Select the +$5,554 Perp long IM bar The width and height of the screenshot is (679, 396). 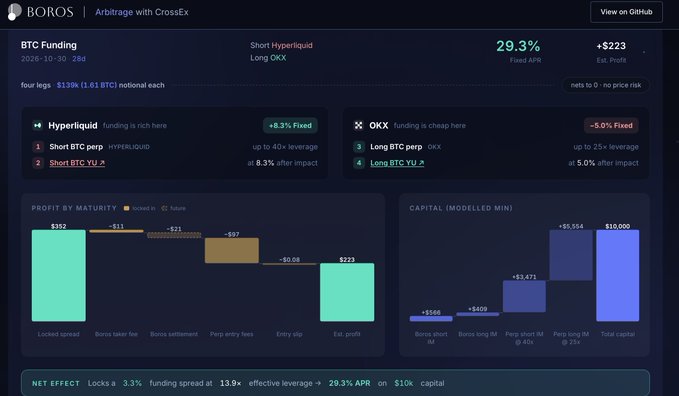tap(571, 255)
